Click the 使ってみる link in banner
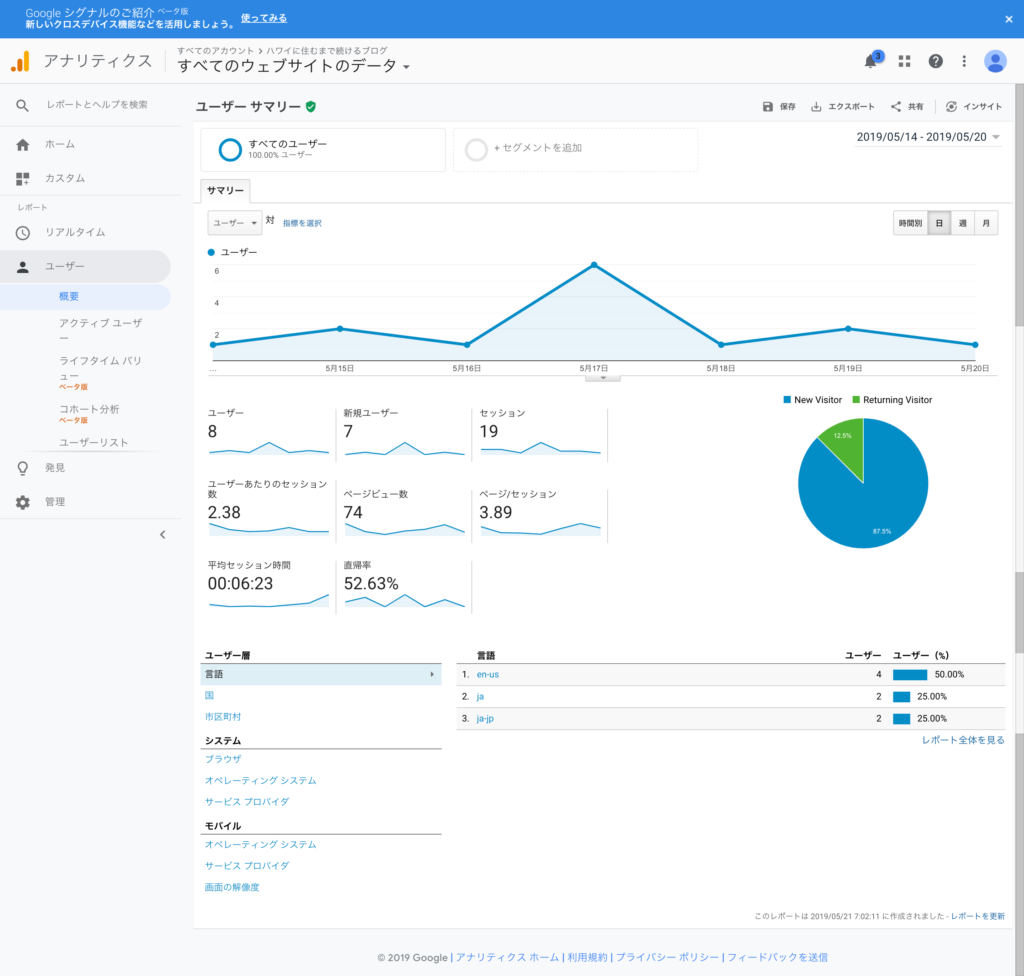1024x976 pixels. [x=263, y=19]
